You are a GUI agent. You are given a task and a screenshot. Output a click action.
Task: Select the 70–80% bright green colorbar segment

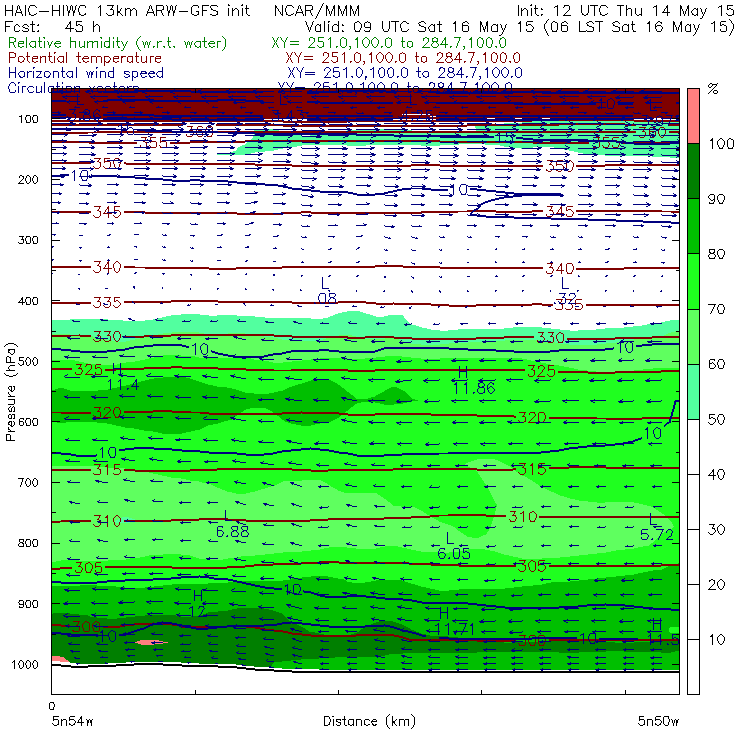click(693, 281)
